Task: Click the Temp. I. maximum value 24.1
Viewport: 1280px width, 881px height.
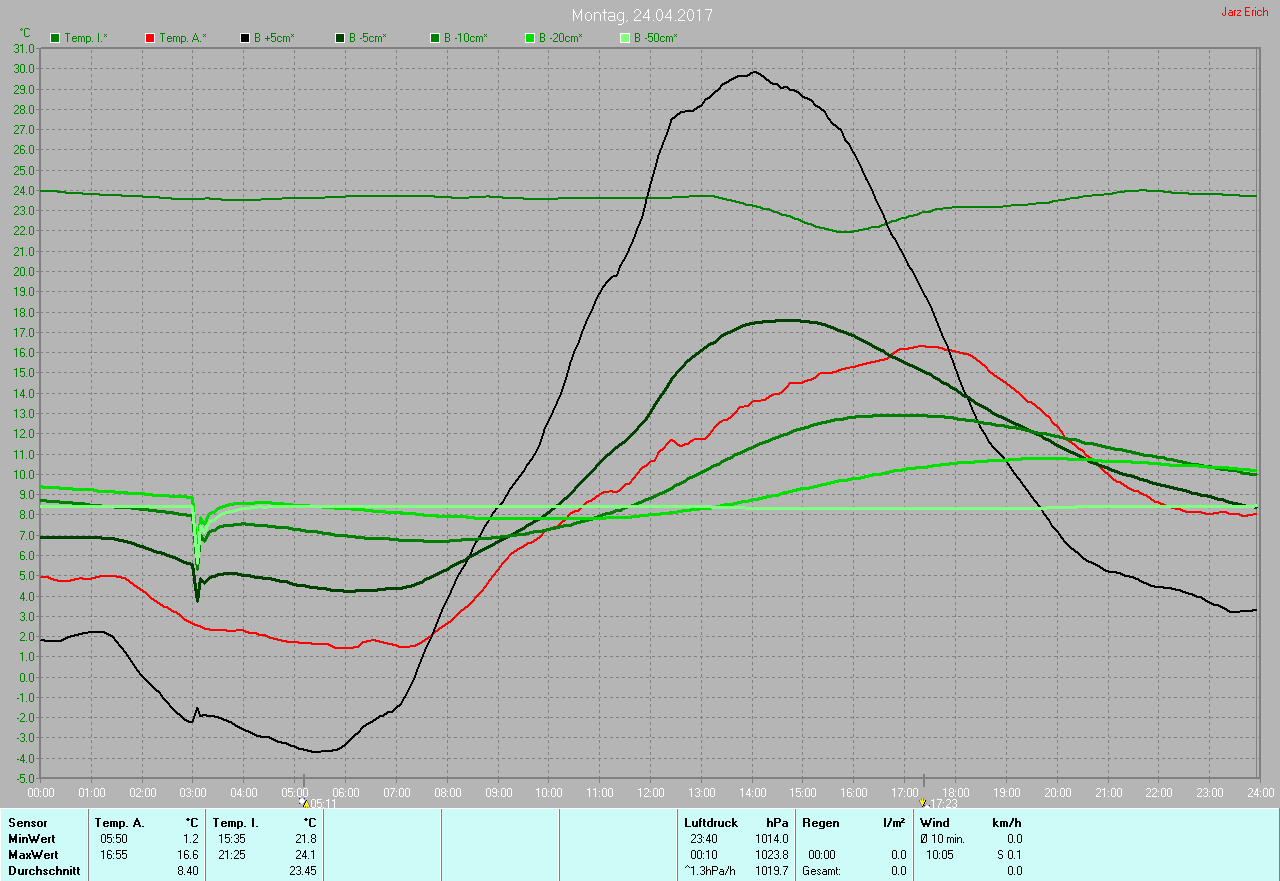Action: click(x=306, y=855)
